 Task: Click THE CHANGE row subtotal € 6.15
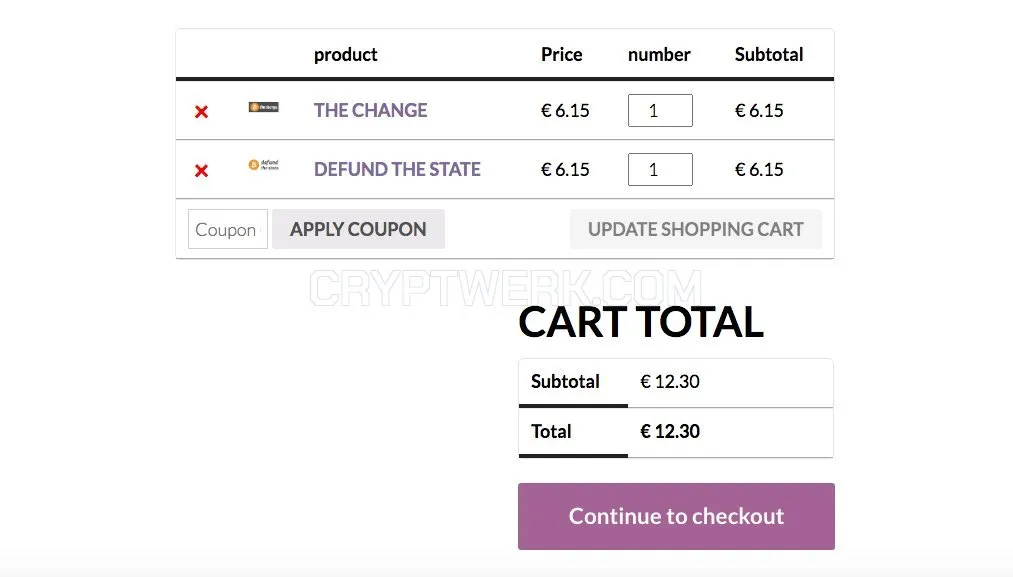point(759,110)
